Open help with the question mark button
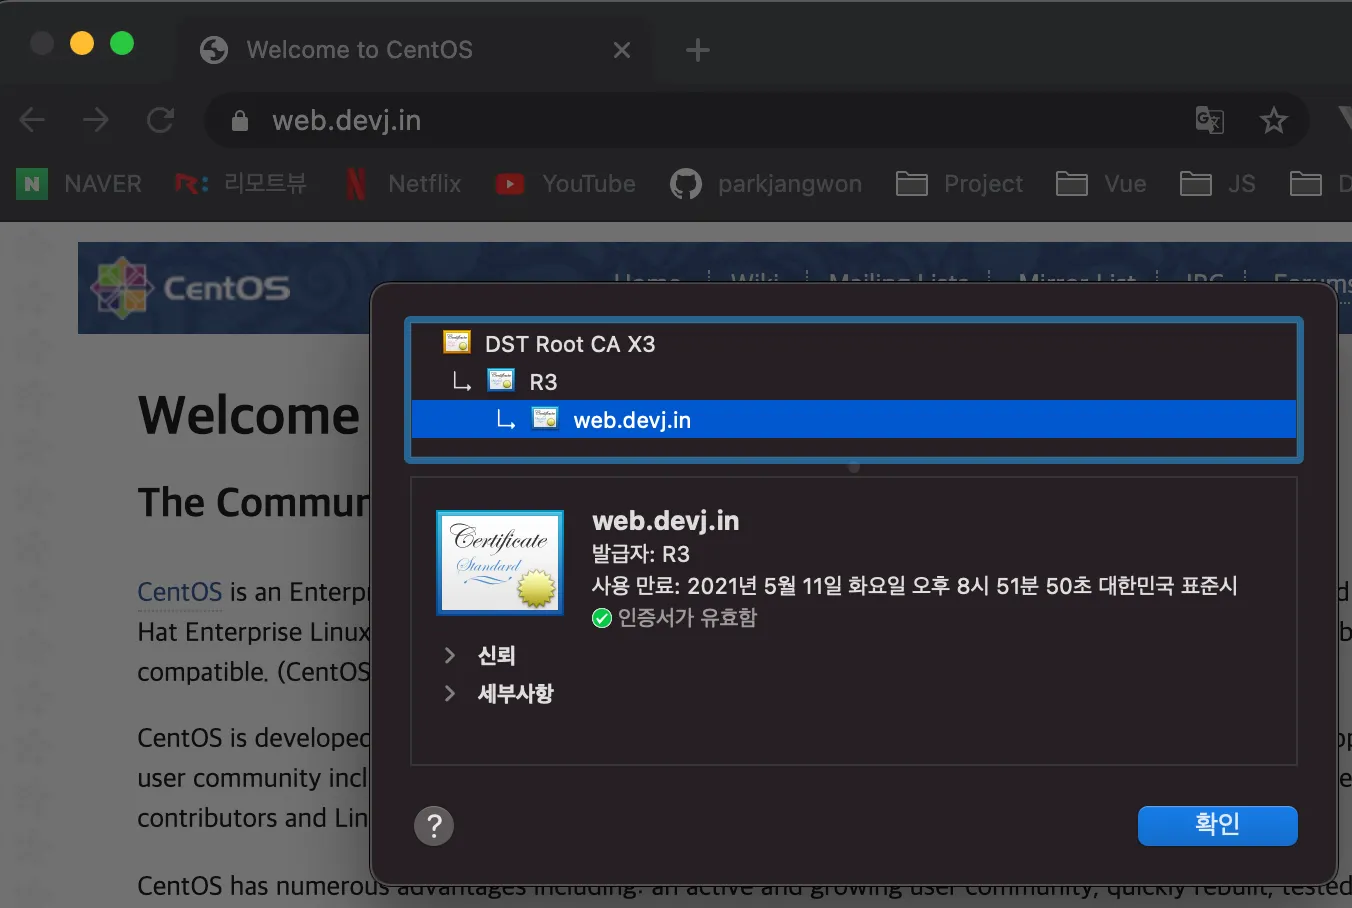The image size is (1352, 908). 434,826
